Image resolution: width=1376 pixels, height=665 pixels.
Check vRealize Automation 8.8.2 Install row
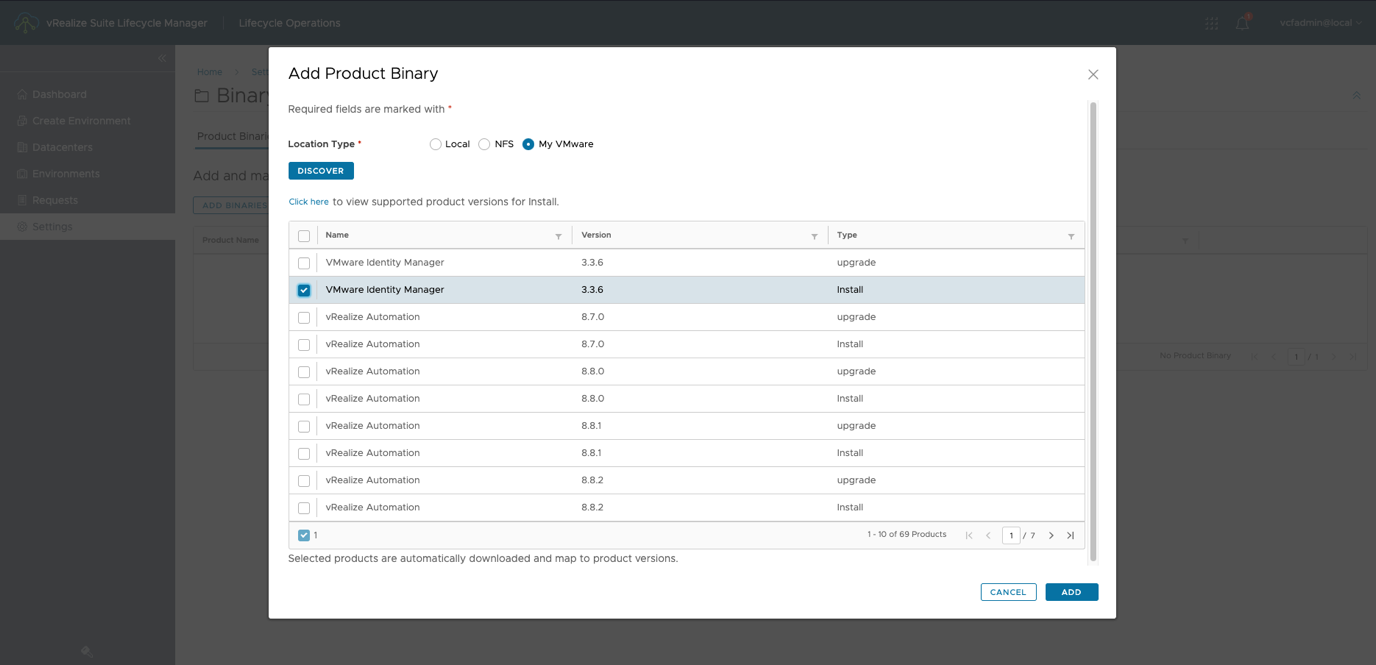click(x=304, y=508)
